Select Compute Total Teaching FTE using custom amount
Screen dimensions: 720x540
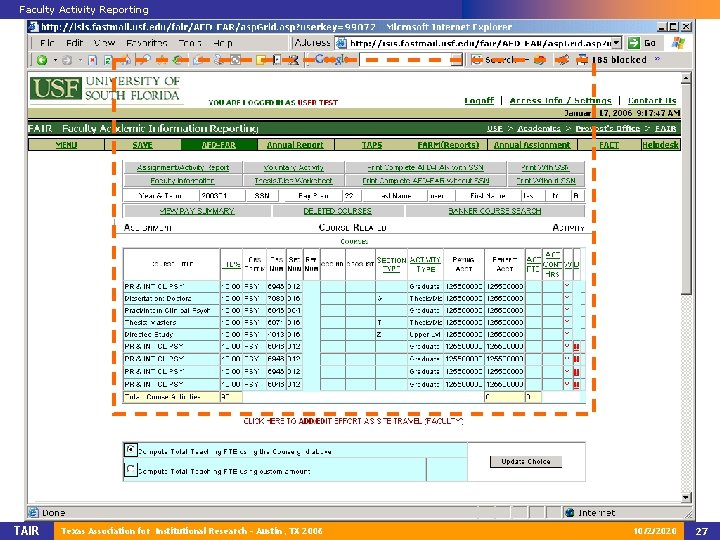130,470
